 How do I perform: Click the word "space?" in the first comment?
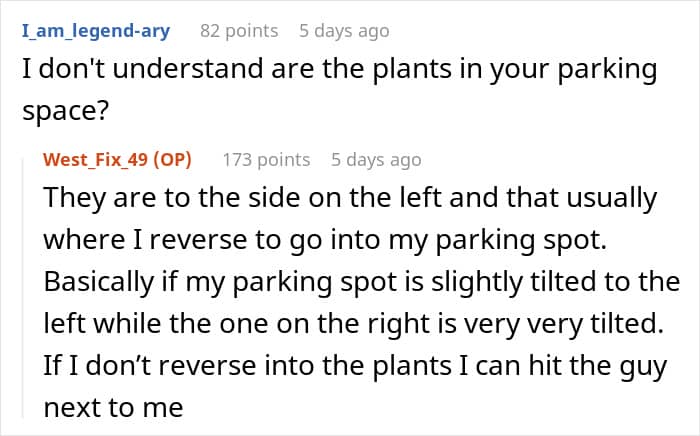tap(64, 111)
